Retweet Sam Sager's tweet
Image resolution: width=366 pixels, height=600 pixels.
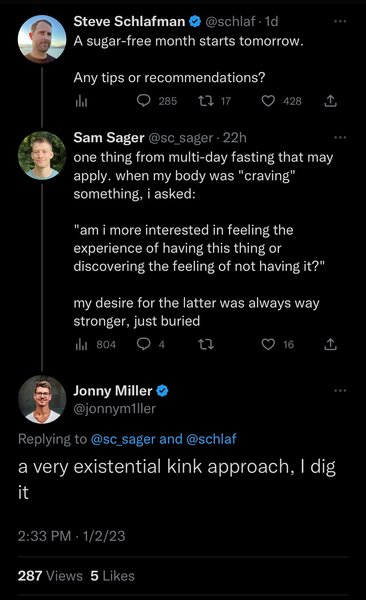[x=206, y=344]
